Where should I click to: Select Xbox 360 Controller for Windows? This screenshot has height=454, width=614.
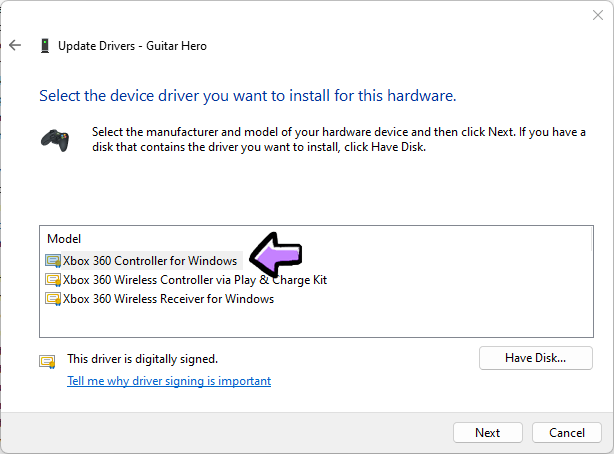pyautogui.click(x=150, y=261)
